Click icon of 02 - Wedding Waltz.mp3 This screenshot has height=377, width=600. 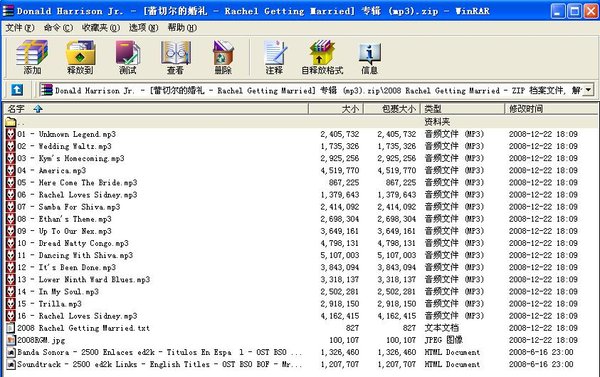pyautogui.click(x=11, y=146)
